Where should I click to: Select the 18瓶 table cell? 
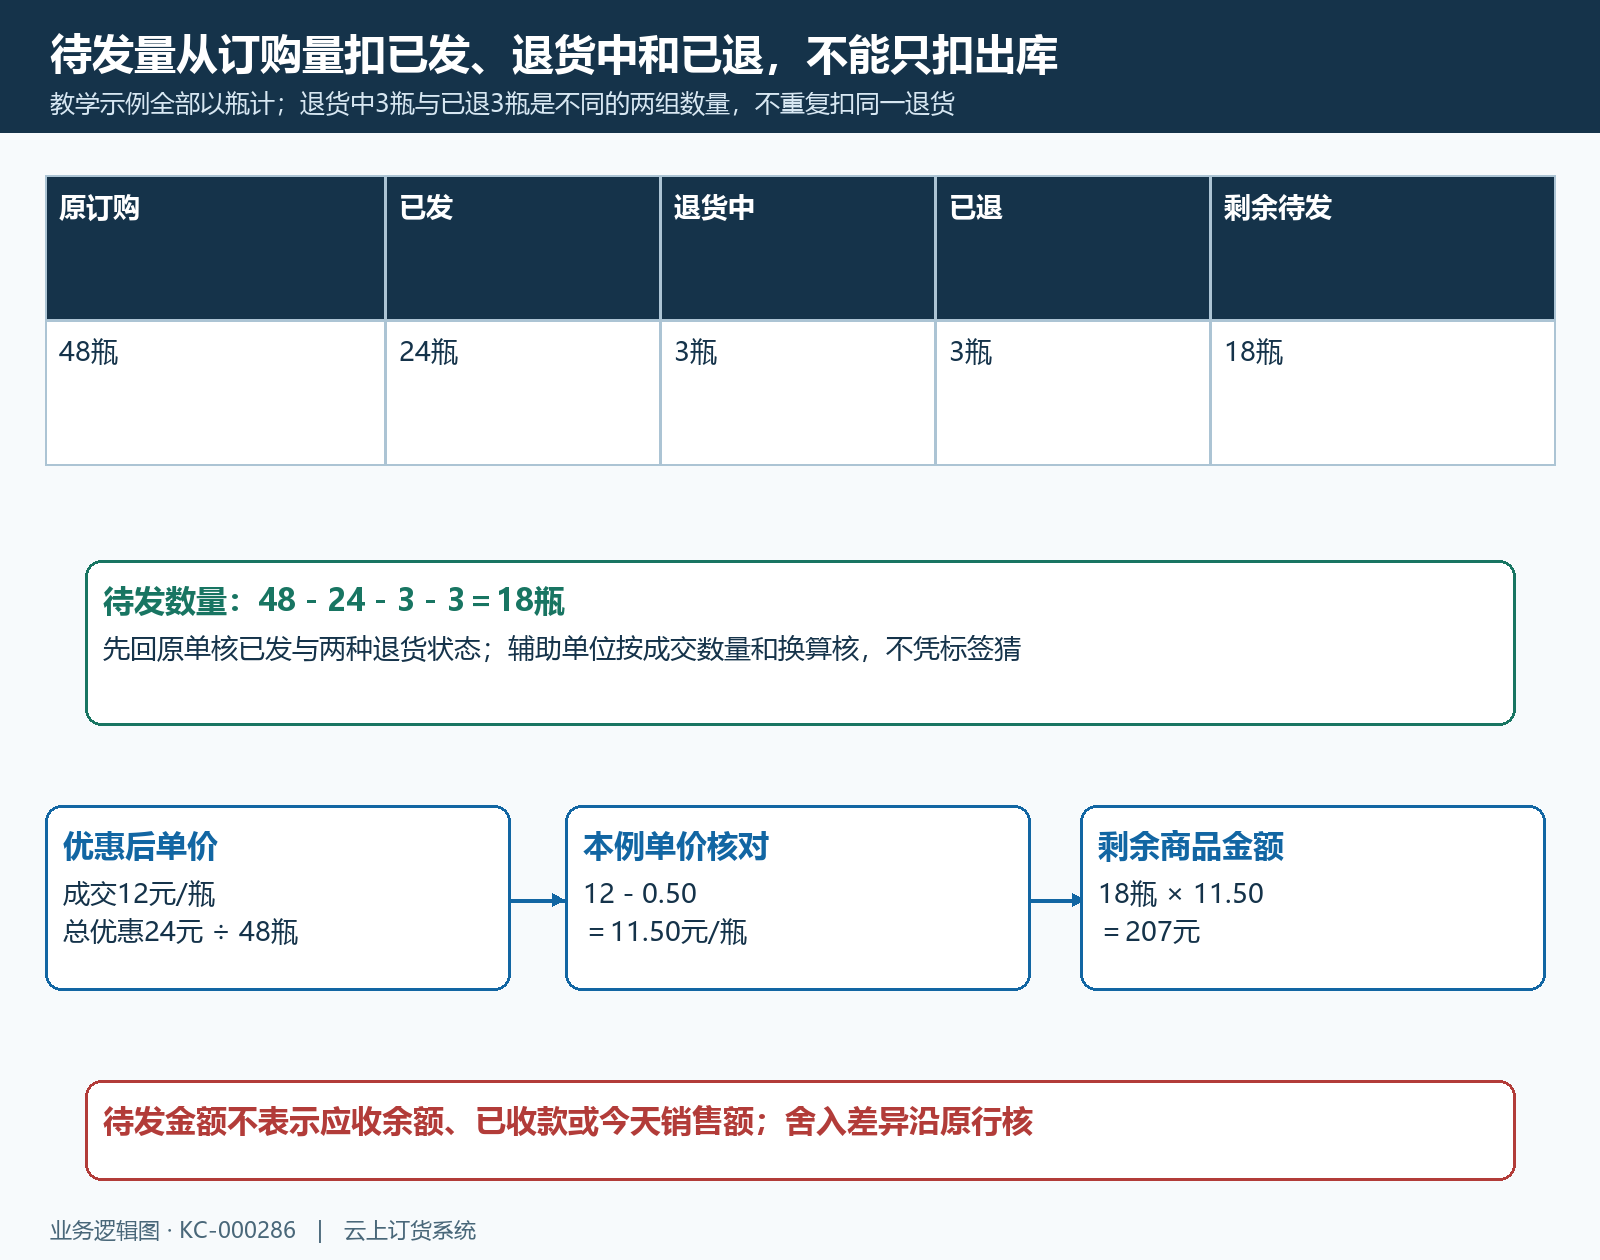[1383, 392]
